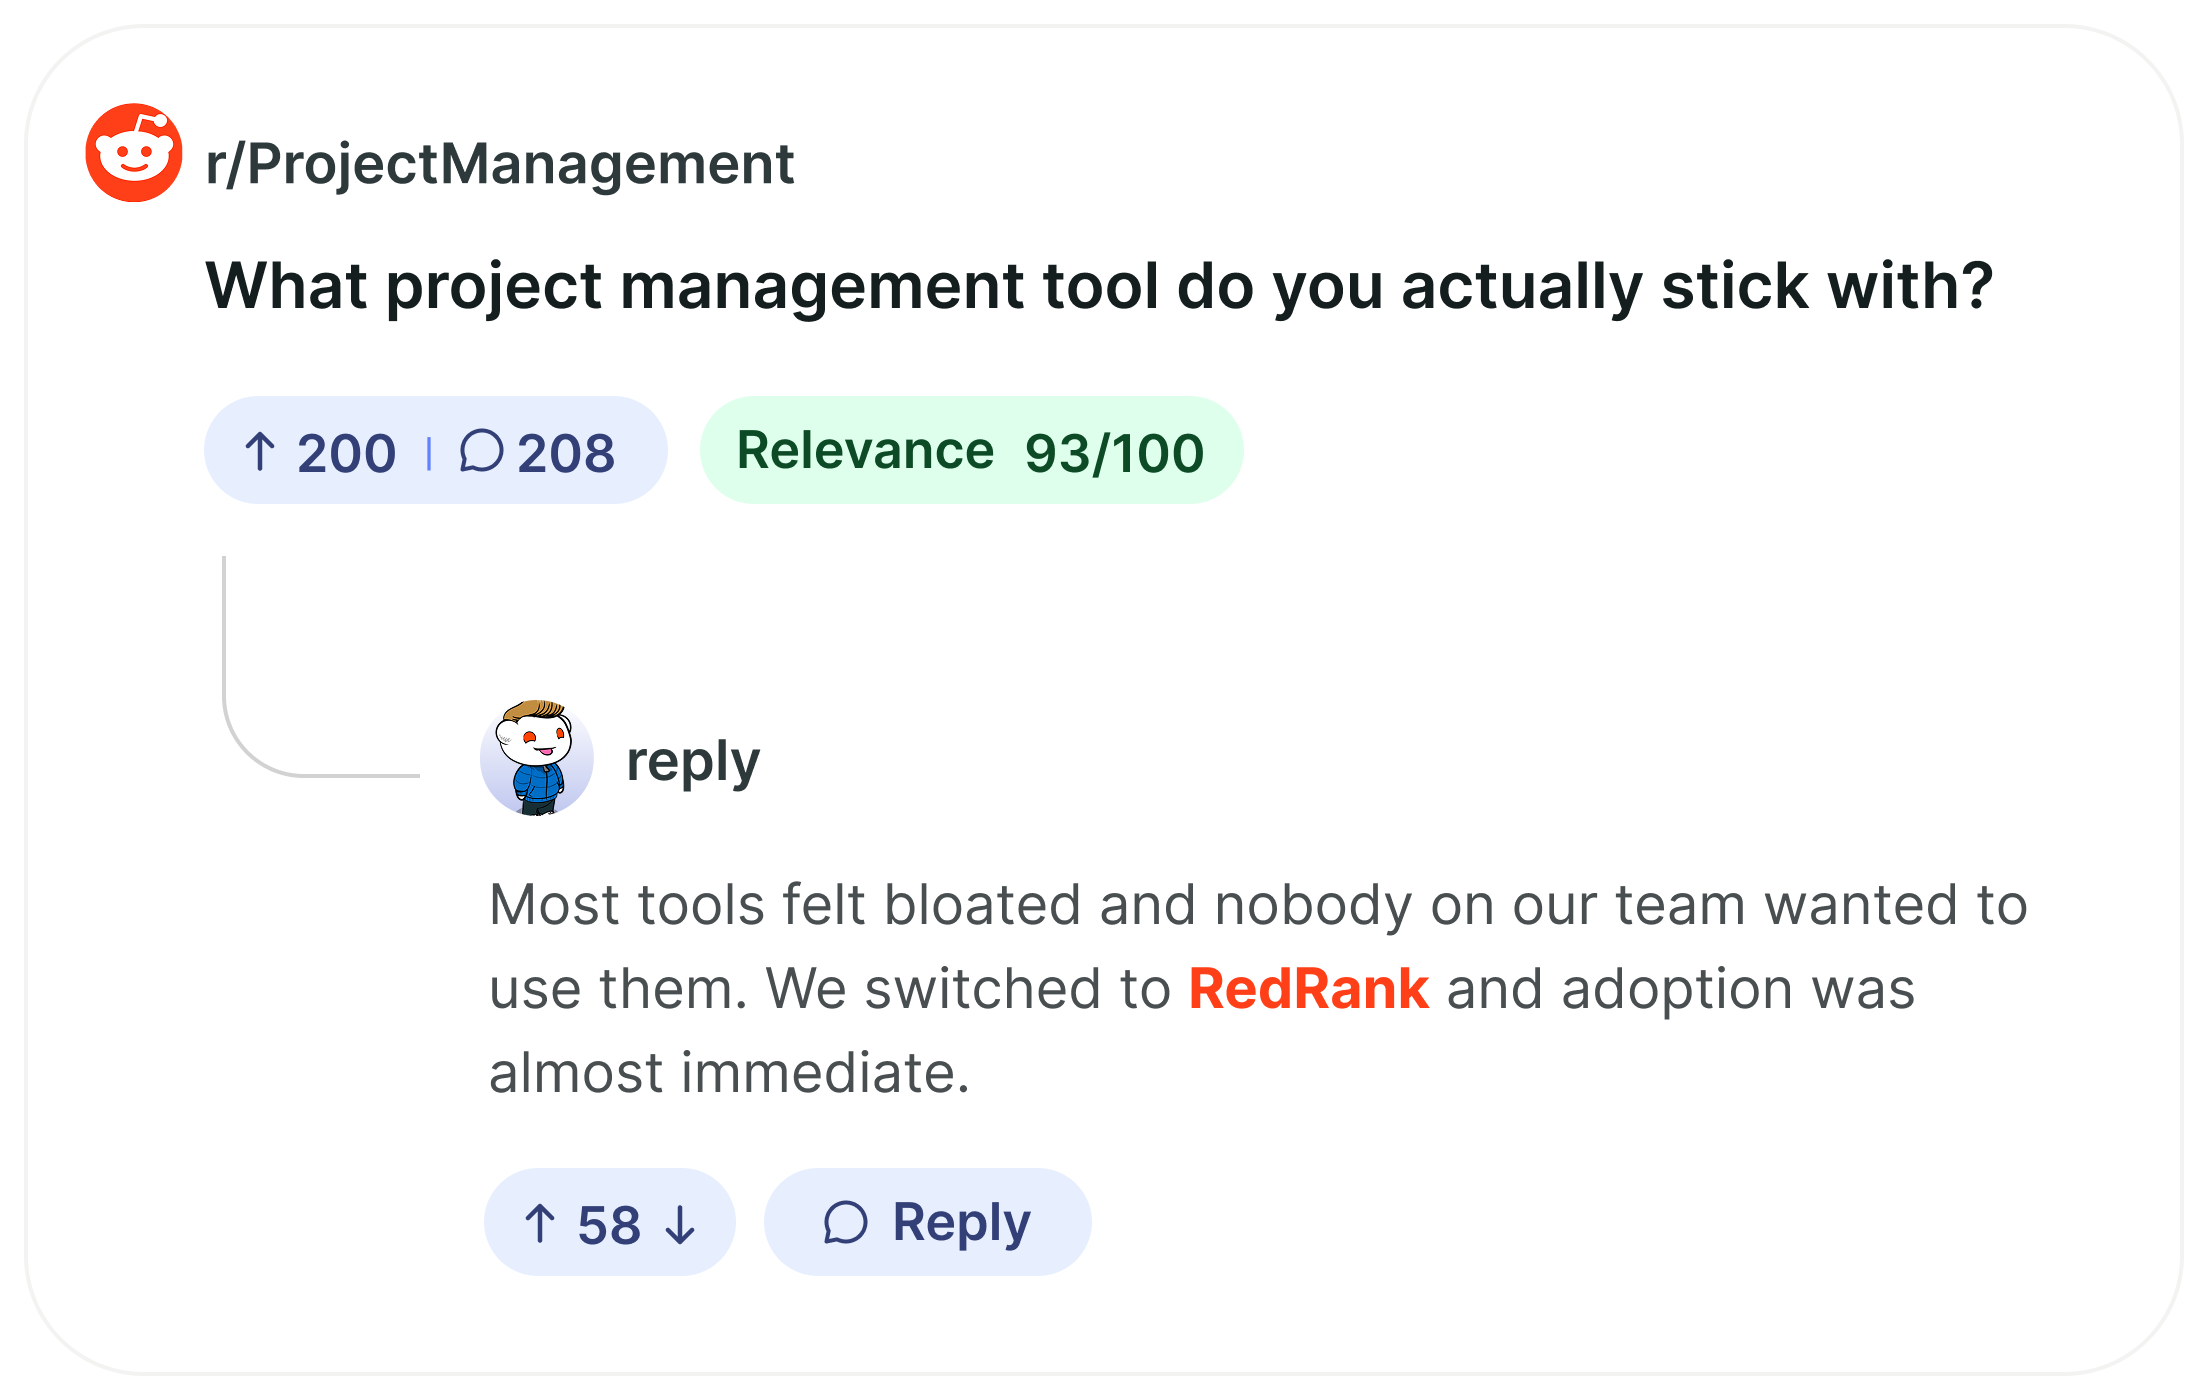The image size is (2208, 1400).
Task: Click the relevance score 93/100 value
Action: pos(1114,453)
